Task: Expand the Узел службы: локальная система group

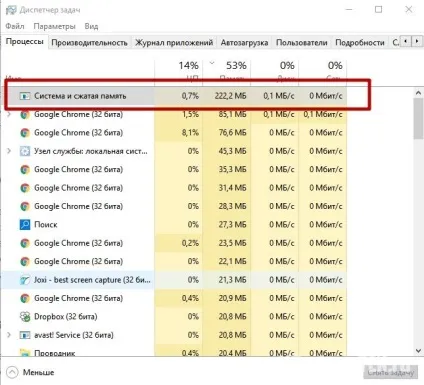Action: (x=9, y=151)
